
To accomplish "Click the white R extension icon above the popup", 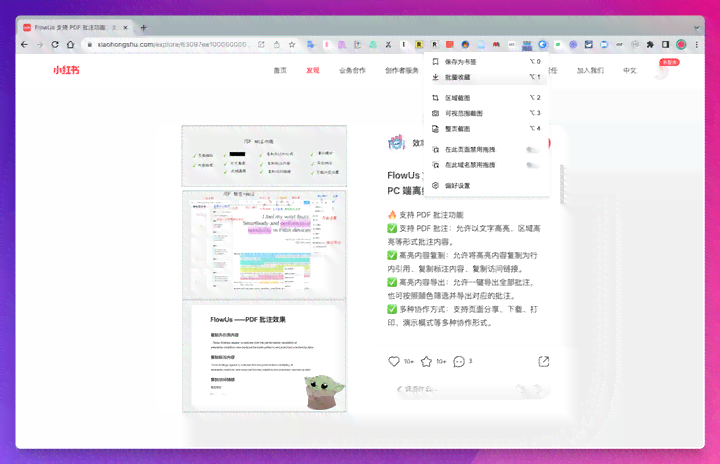I will 434,45.
